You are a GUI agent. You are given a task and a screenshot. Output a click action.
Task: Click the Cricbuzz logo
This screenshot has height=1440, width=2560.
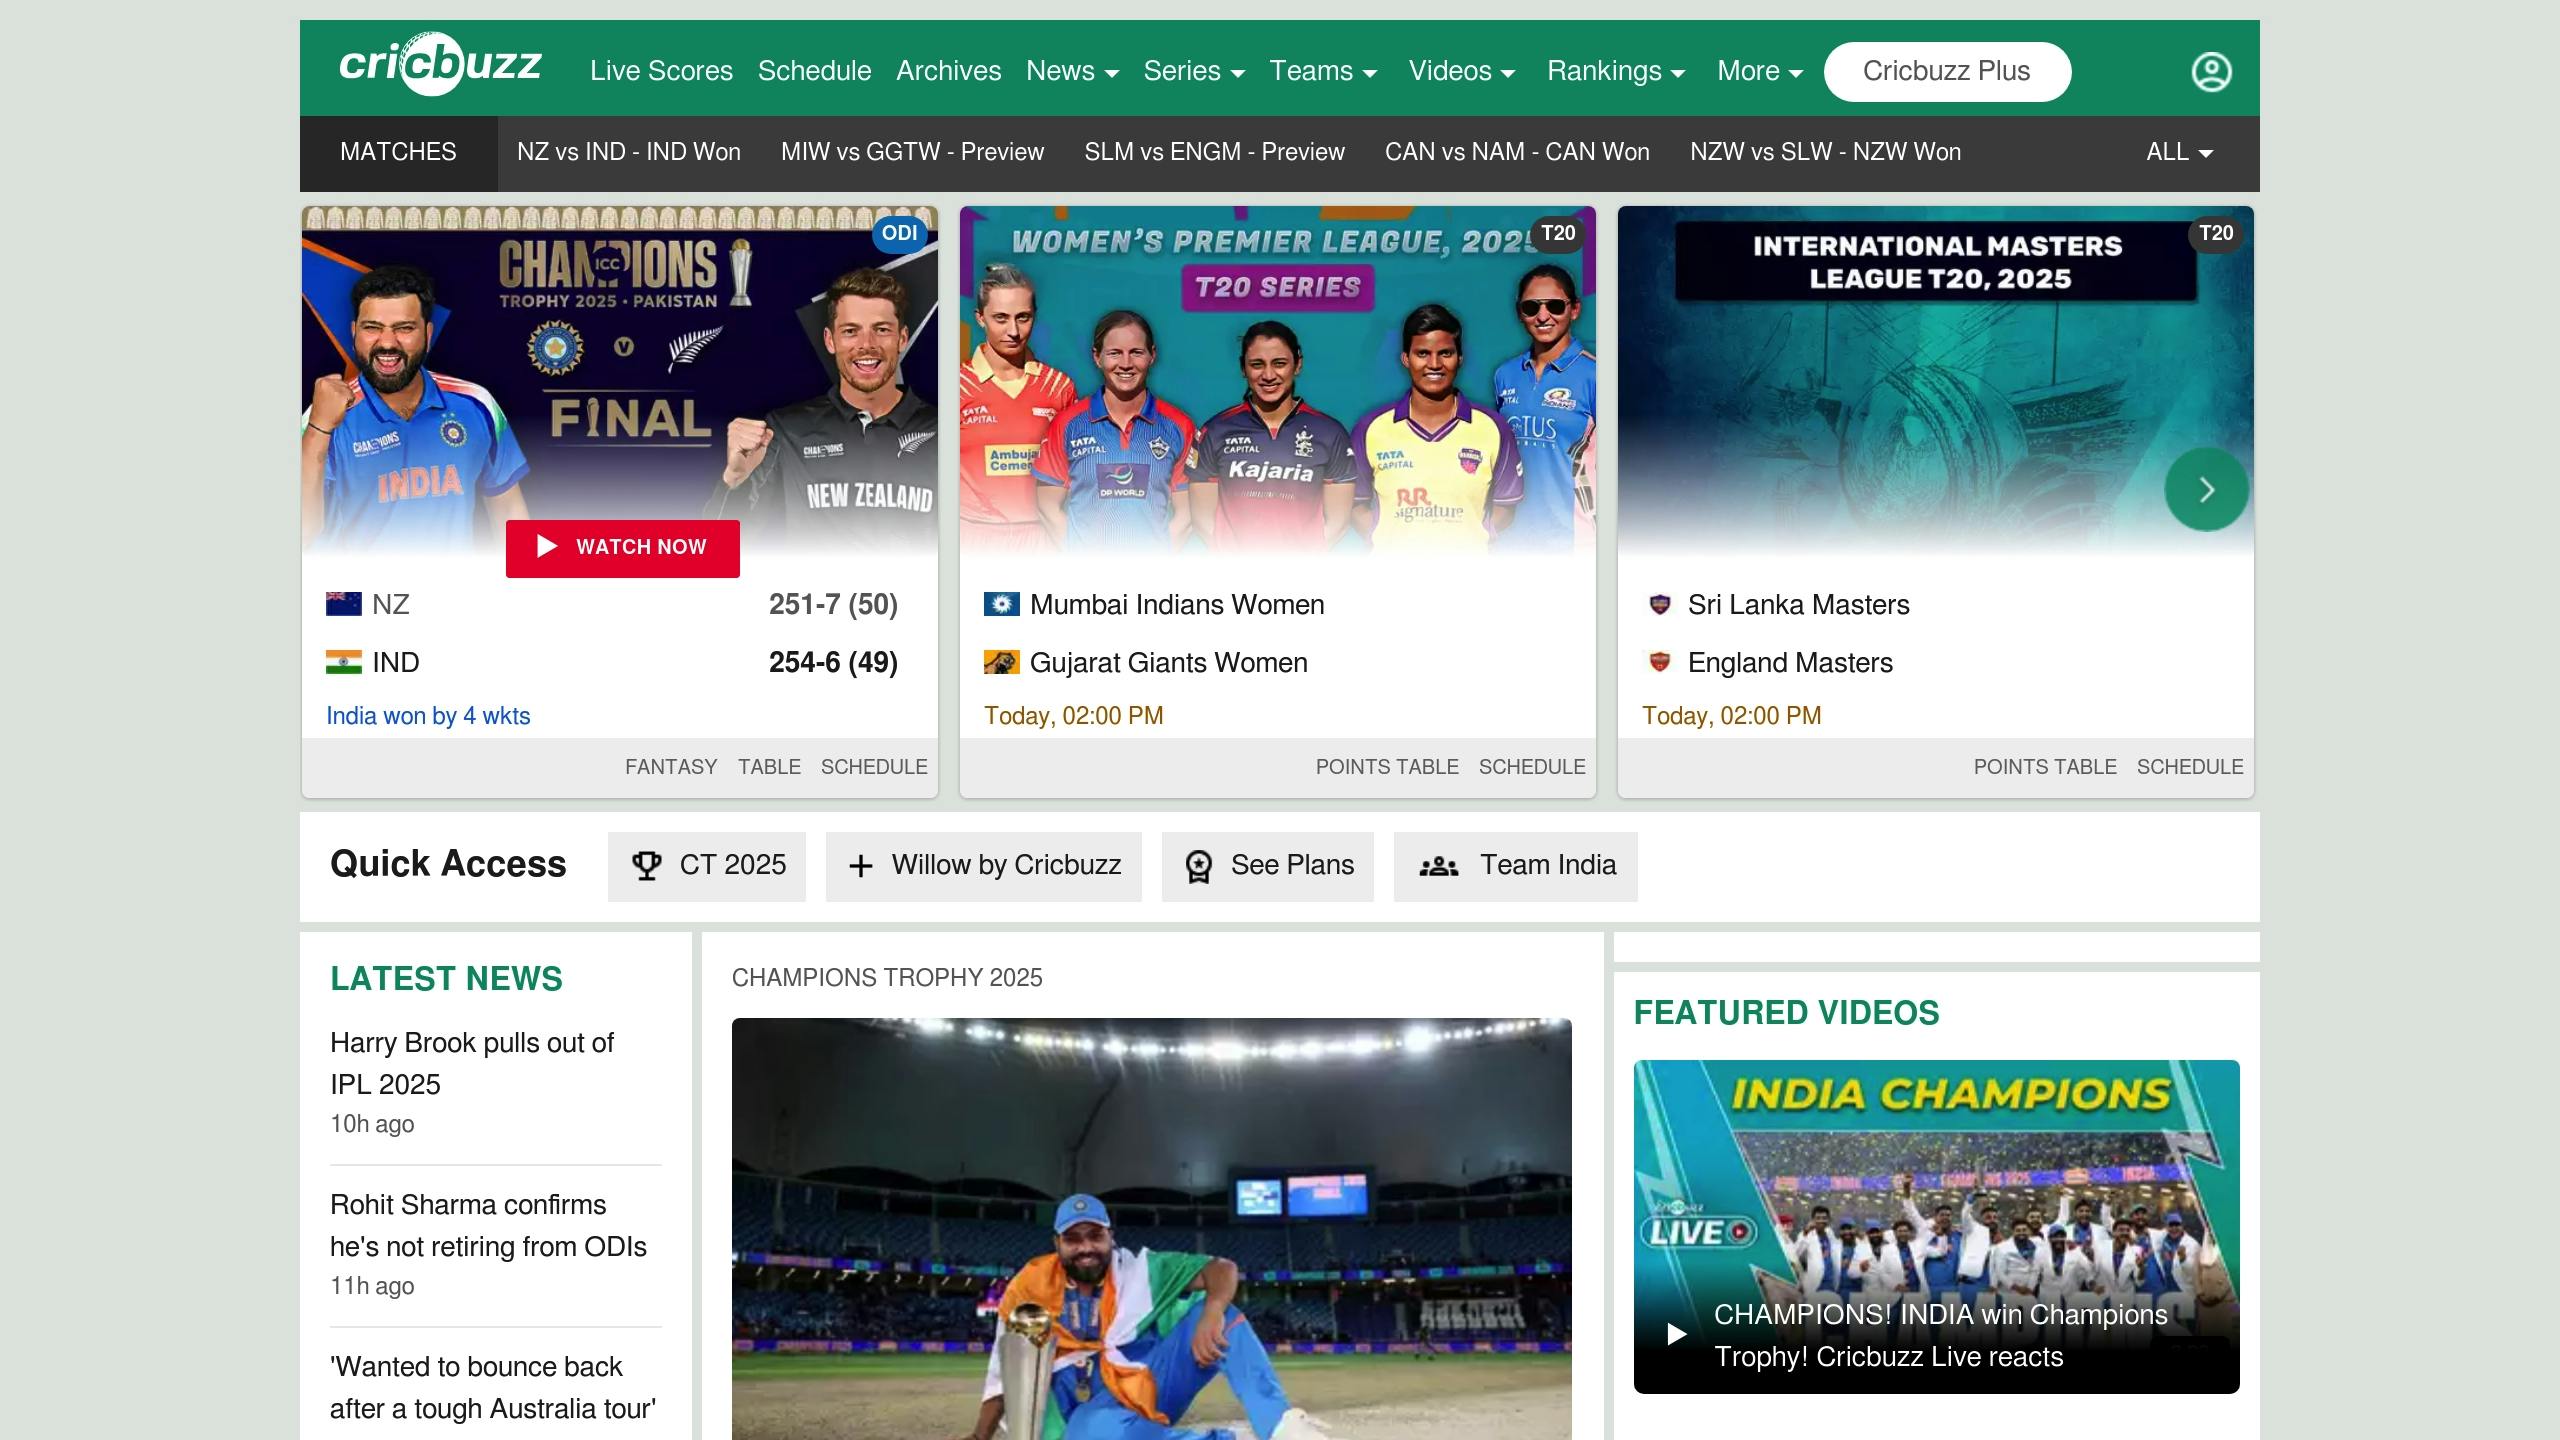point(440,65)
